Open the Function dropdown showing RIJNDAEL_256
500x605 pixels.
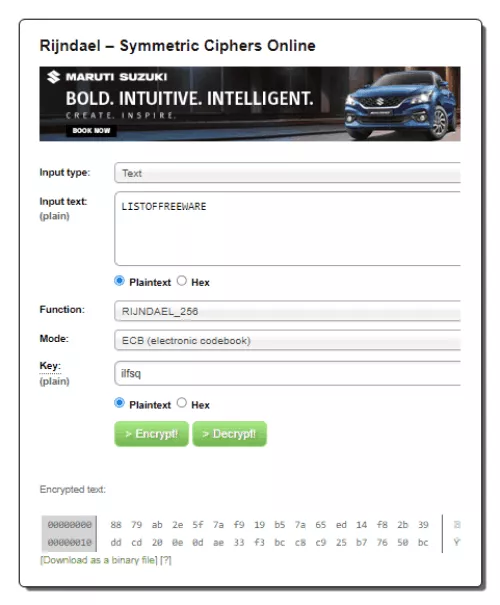(287, 311)
